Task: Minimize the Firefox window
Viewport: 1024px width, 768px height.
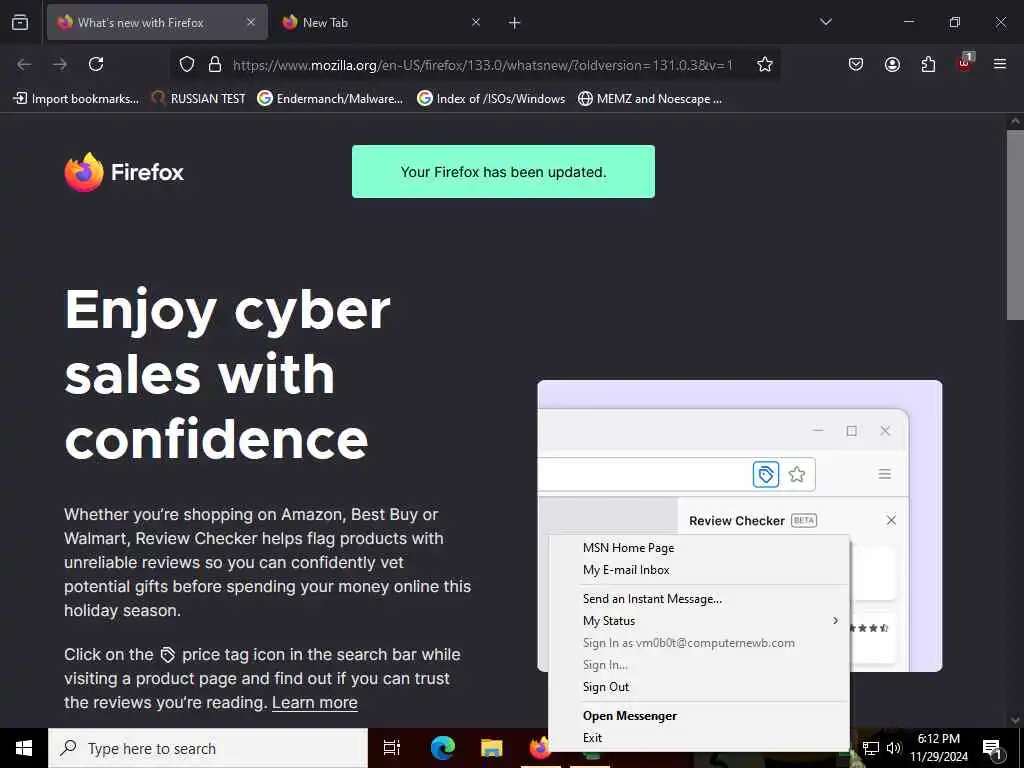Action: click(x=908, y=22)
